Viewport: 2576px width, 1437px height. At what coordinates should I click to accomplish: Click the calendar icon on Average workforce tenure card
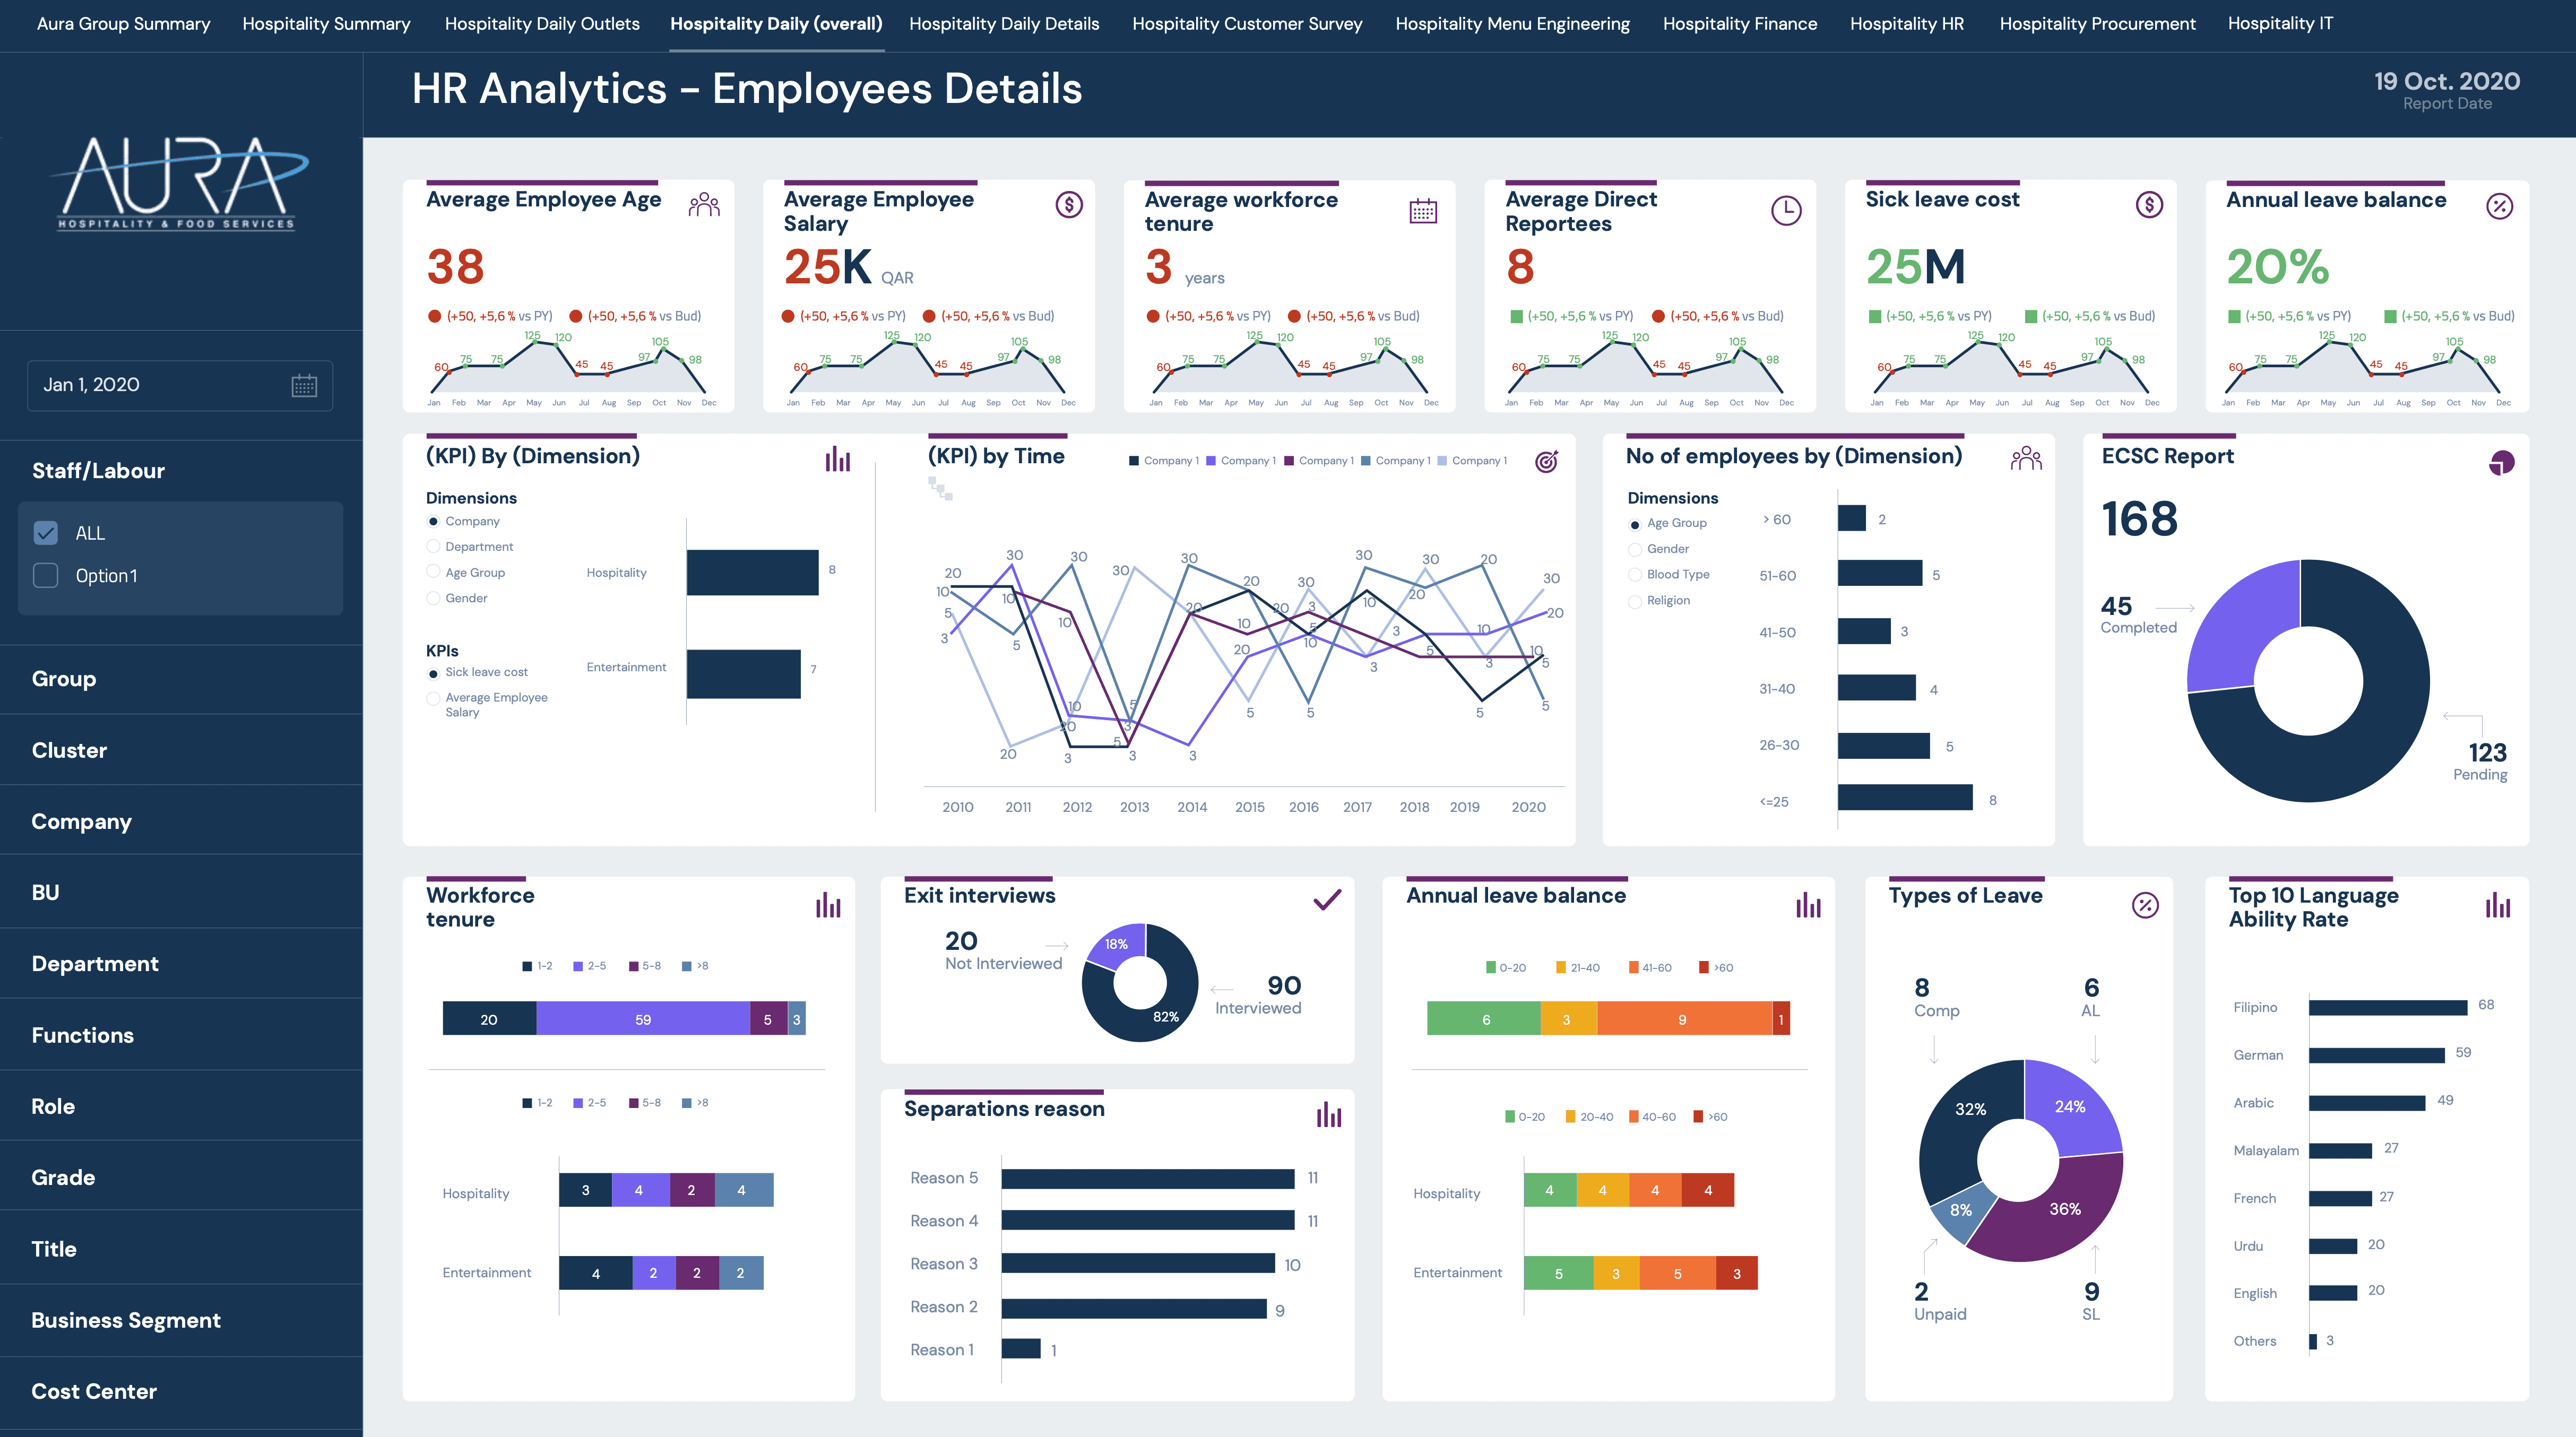click(1422, 211)
